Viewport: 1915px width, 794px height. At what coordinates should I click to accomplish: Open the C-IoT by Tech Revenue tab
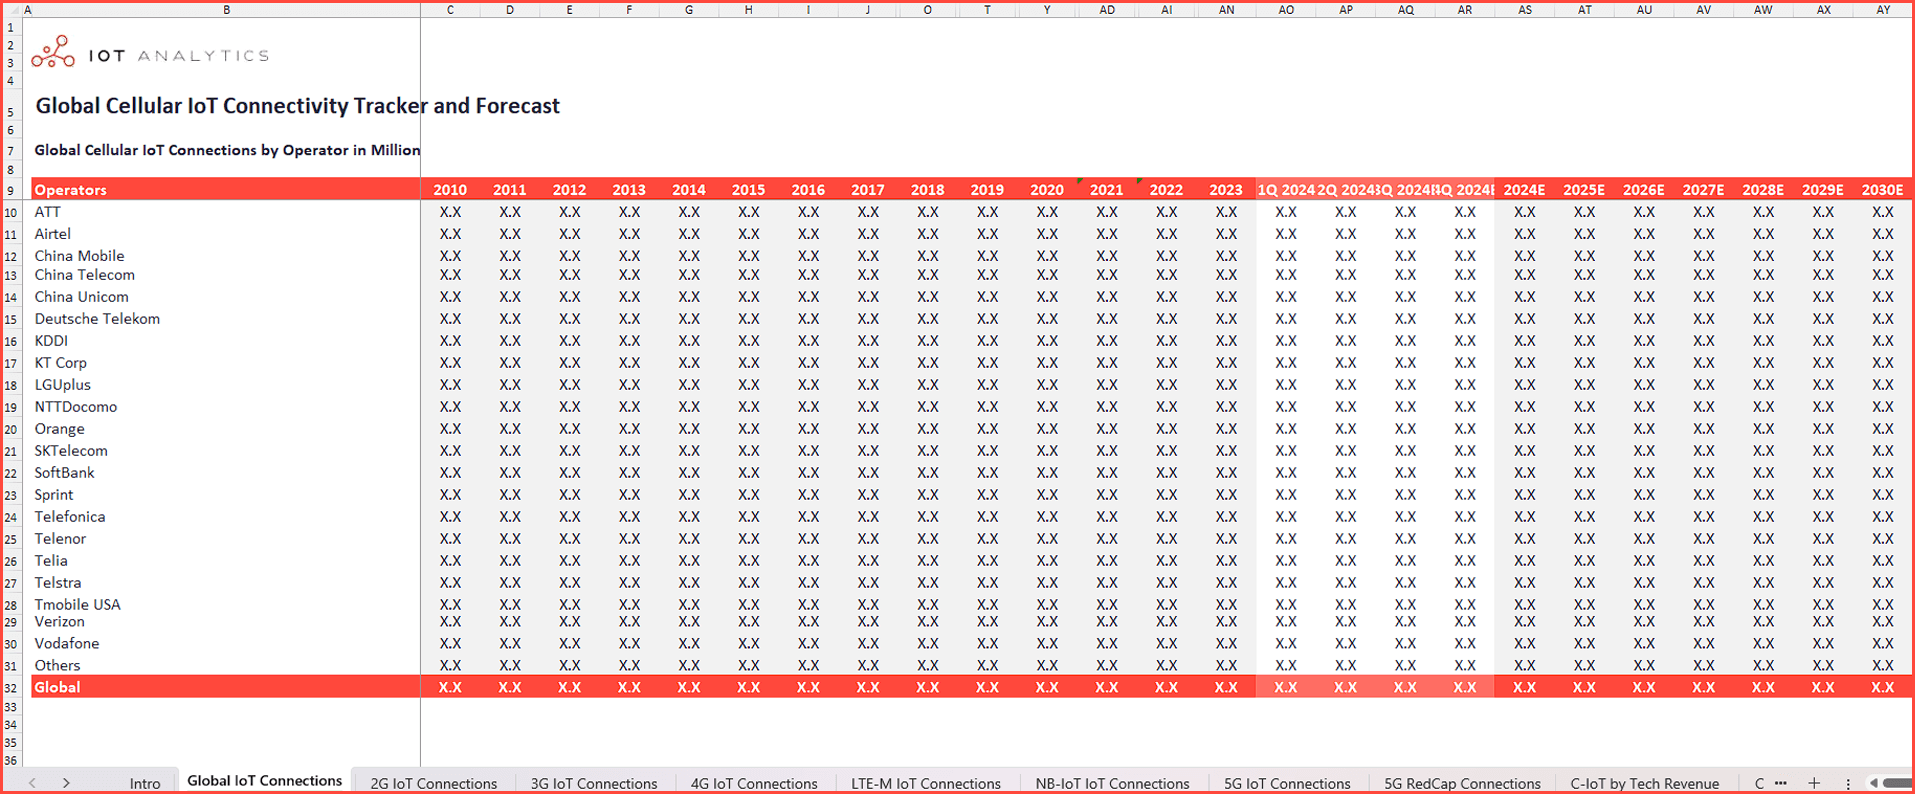[x=1645, y=783]
